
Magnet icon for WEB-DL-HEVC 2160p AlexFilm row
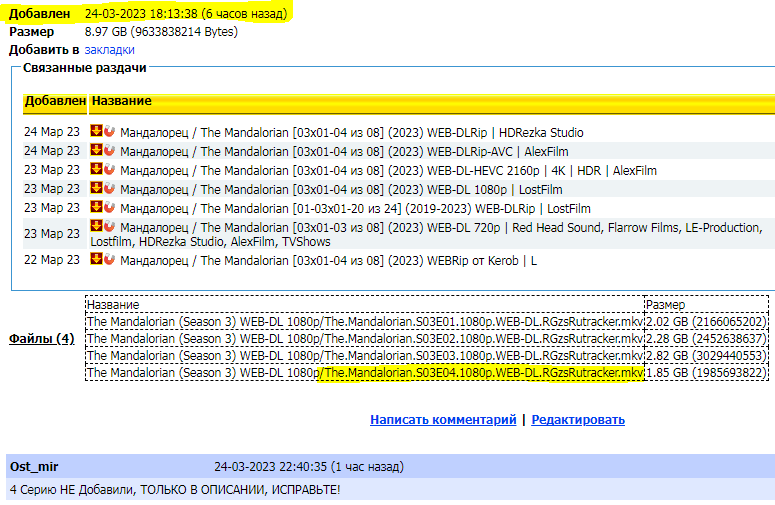pos(109,169)
